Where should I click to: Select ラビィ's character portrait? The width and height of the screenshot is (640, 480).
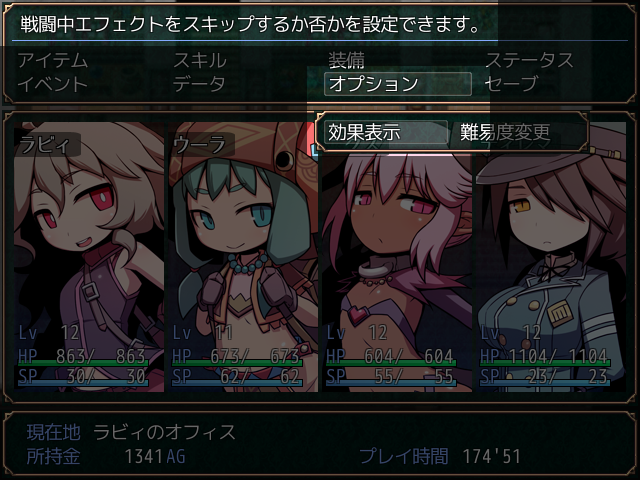89,257
